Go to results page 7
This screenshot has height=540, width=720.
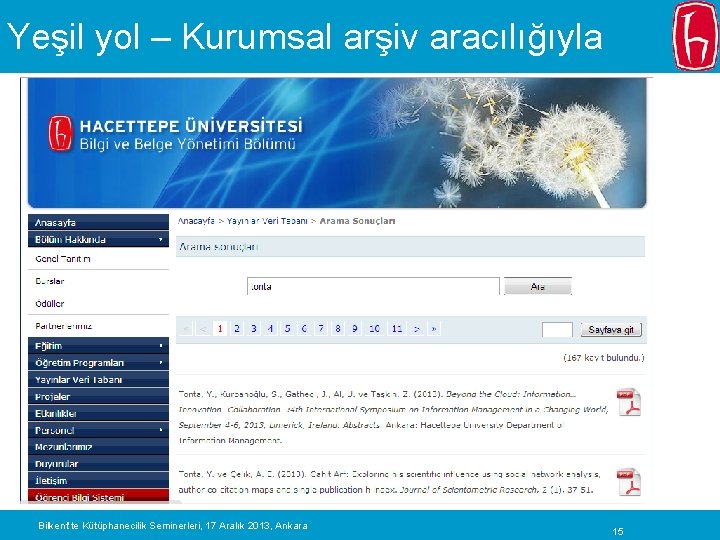(x=321, y=329)
